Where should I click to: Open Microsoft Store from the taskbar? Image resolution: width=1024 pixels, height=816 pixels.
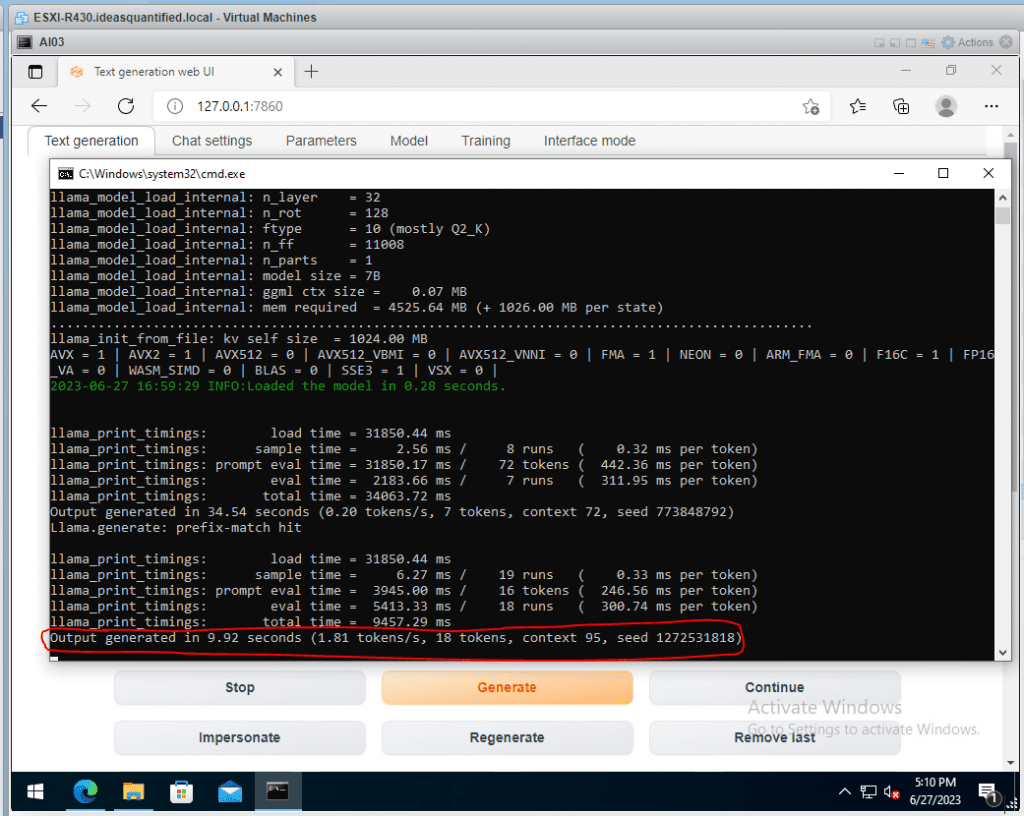pyautogui.click(x=182, y=792)
